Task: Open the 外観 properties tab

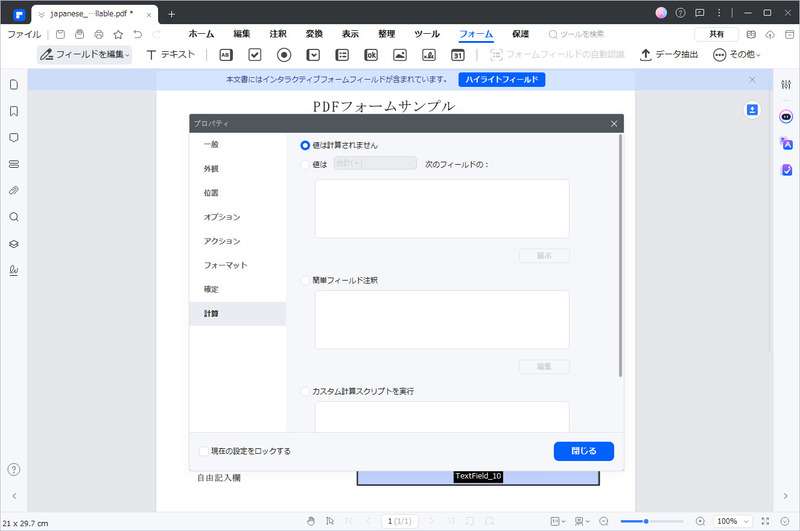Action: point(237,168)
